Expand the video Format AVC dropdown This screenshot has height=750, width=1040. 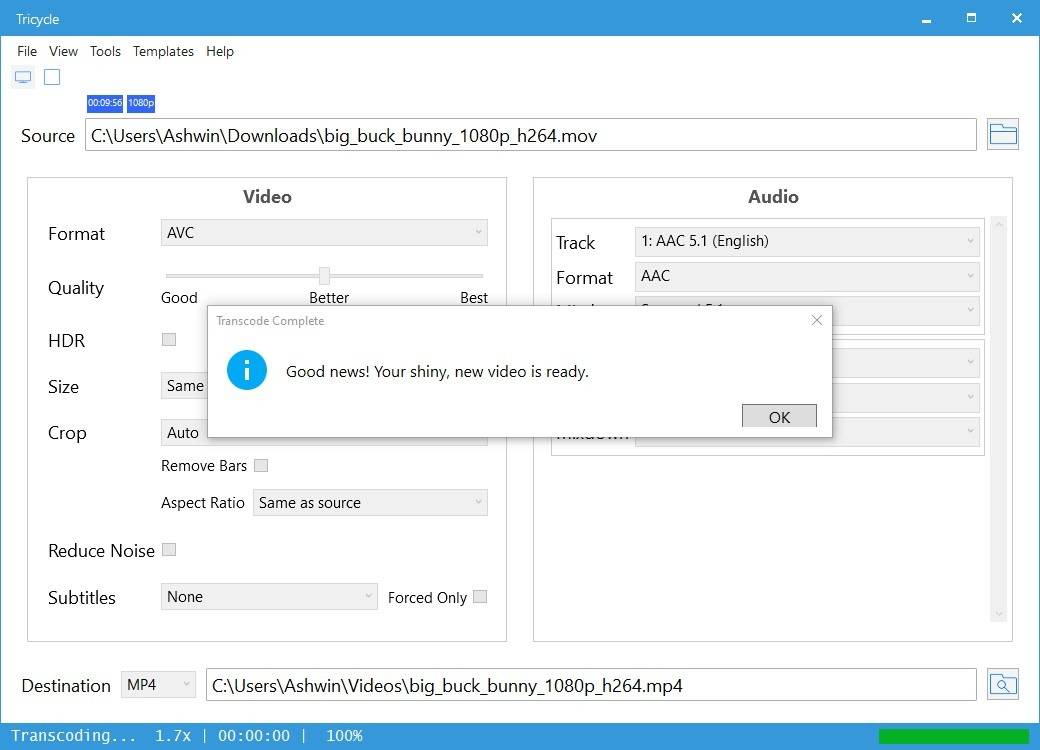click(324, 233)
